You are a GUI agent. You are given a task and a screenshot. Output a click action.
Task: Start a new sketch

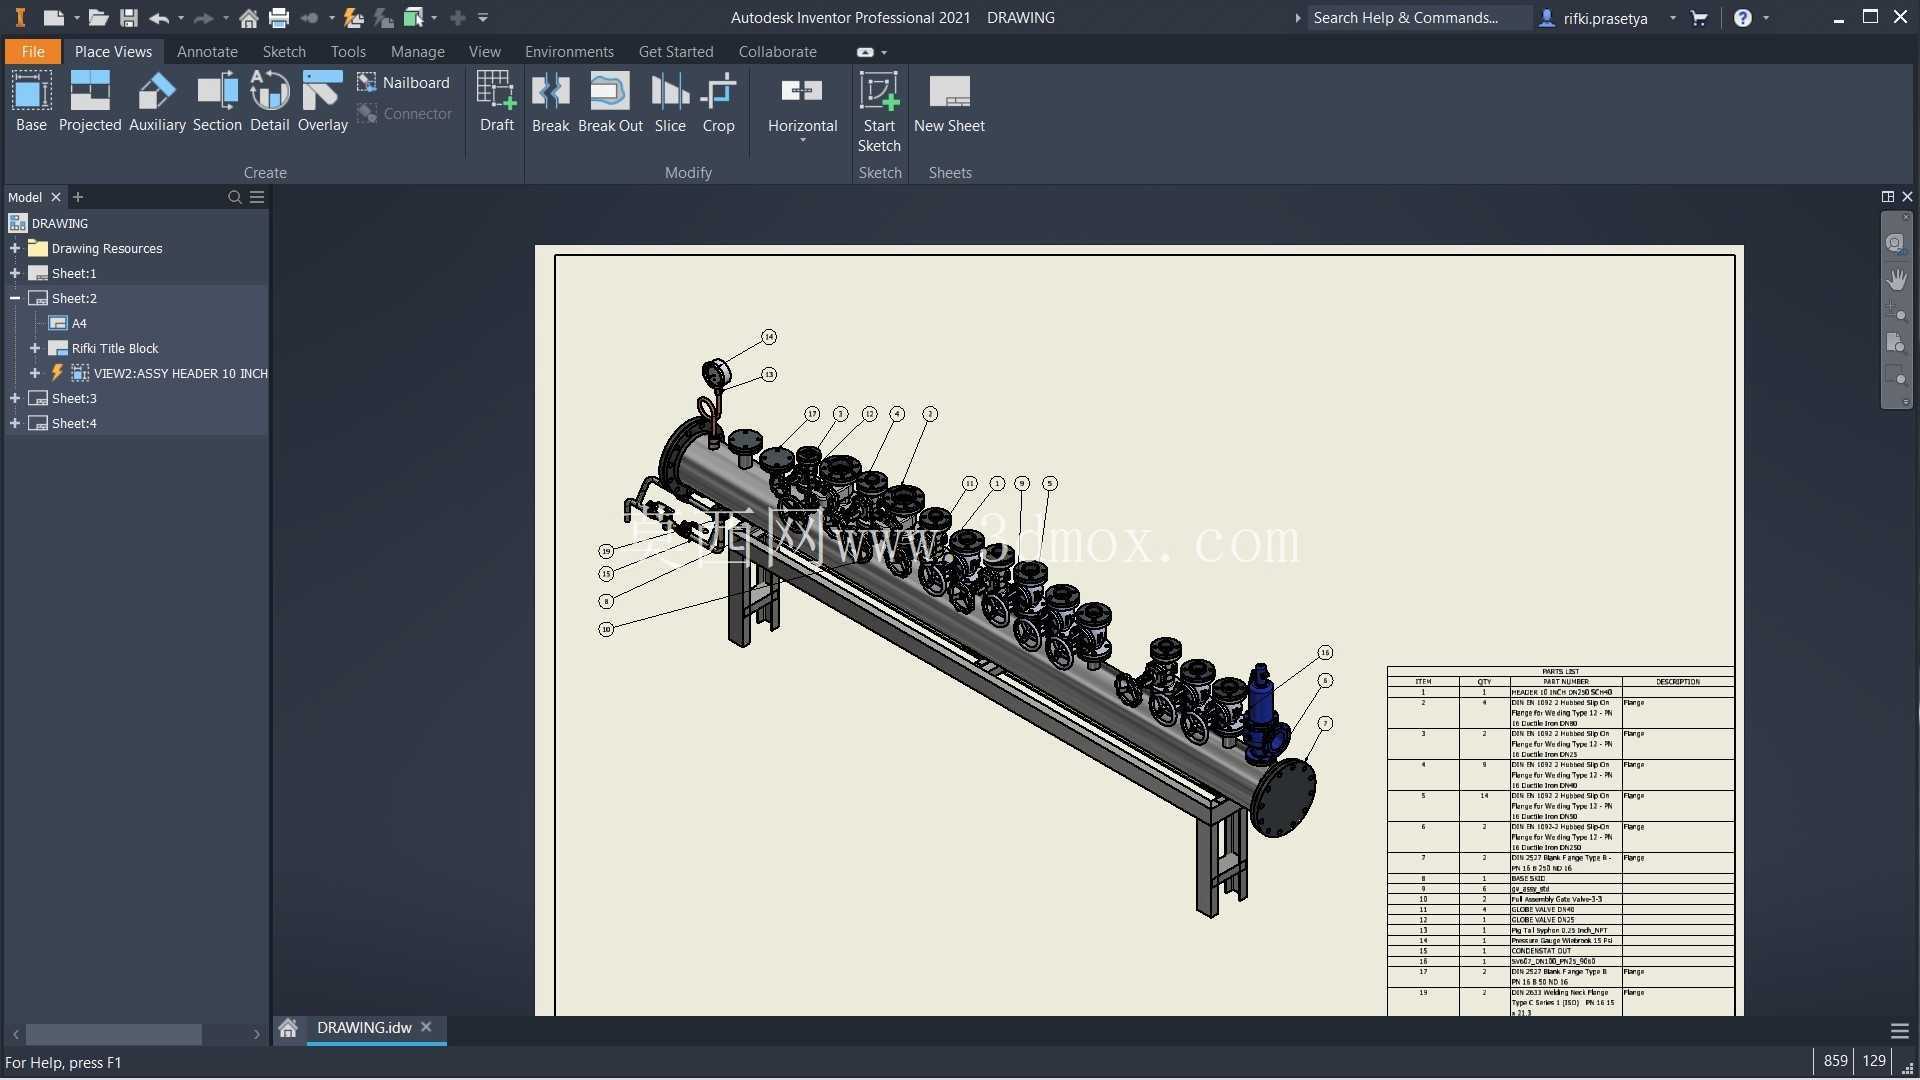pyautogui.click(x=879, y=111)
